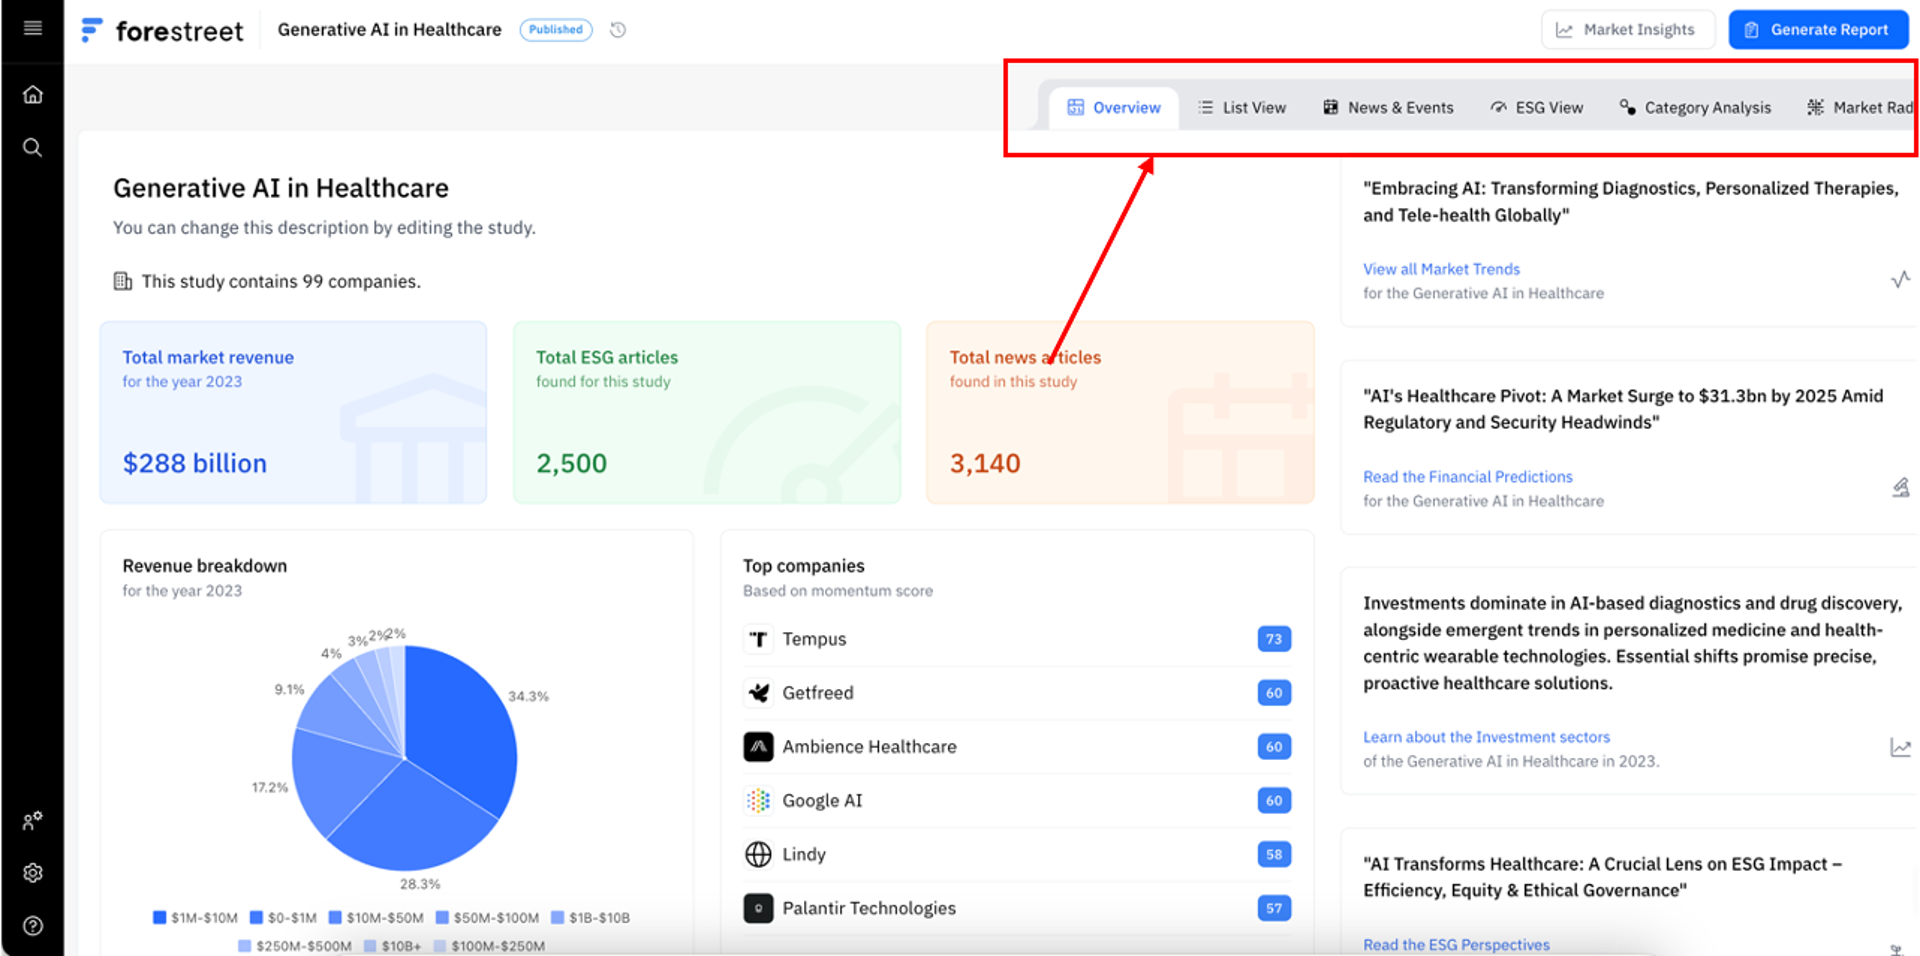Switch to the List View tab
The image size is (1920, 956).
(1242, 108)
